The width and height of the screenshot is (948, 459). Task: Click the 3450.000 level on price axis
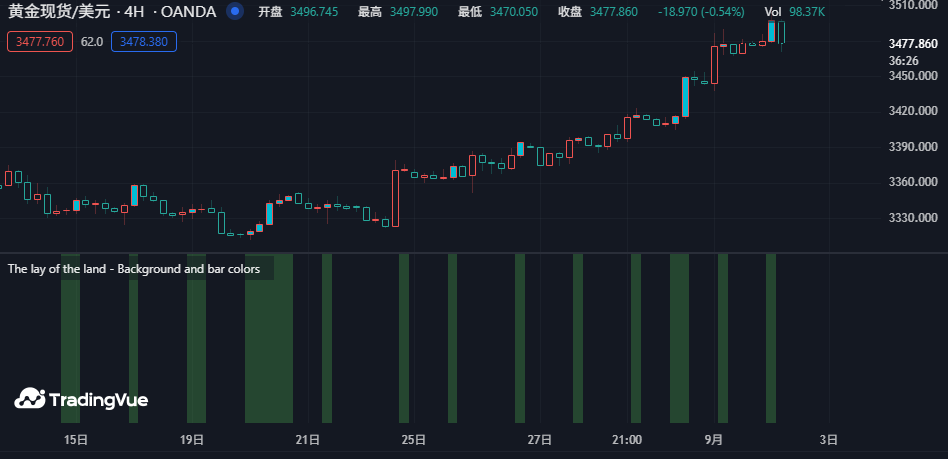click(x=912, y=76)
